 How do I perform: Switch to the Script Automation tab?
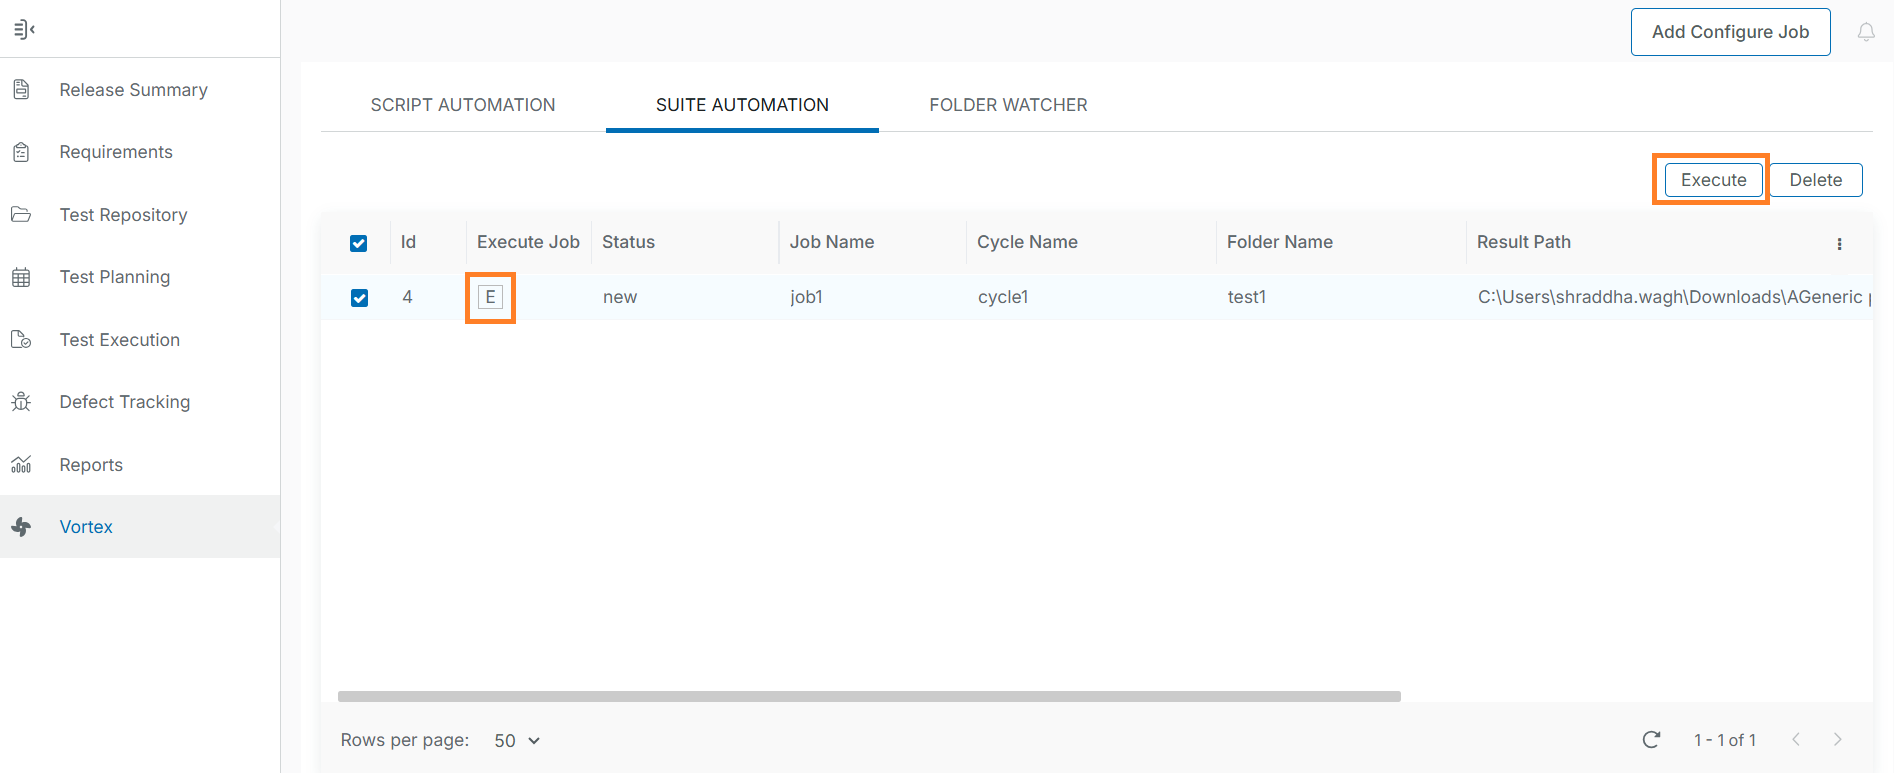462,105
